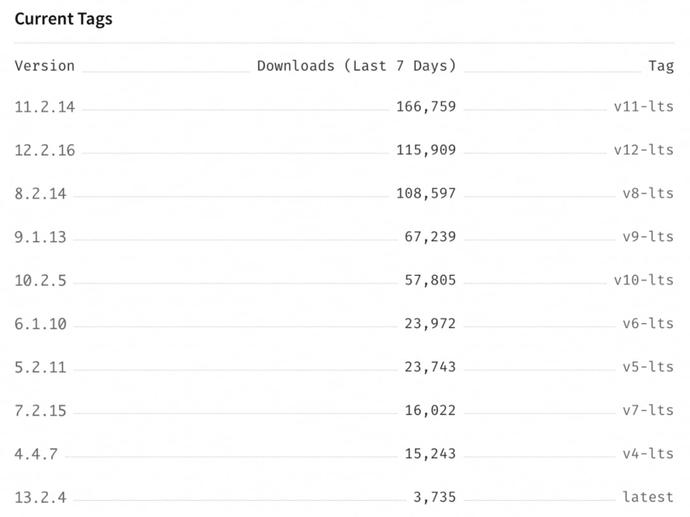Screen dimensions: 690x517
Task: Open version 12.2.16 link
Action: (45, 150)
